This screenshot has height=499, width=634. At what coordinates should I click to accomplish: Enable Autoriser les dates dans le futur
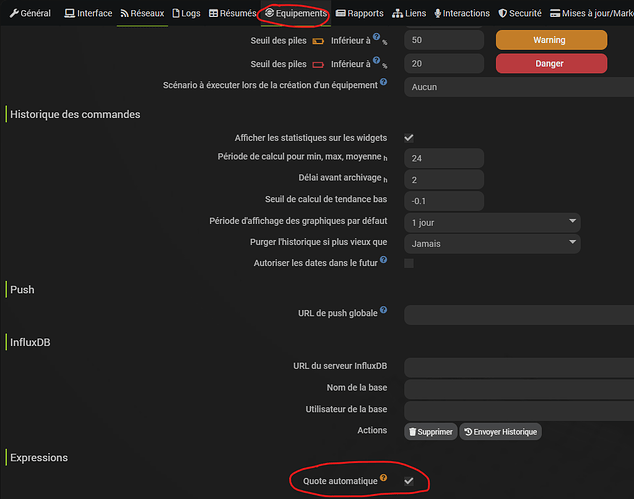(x=409, y=263)
